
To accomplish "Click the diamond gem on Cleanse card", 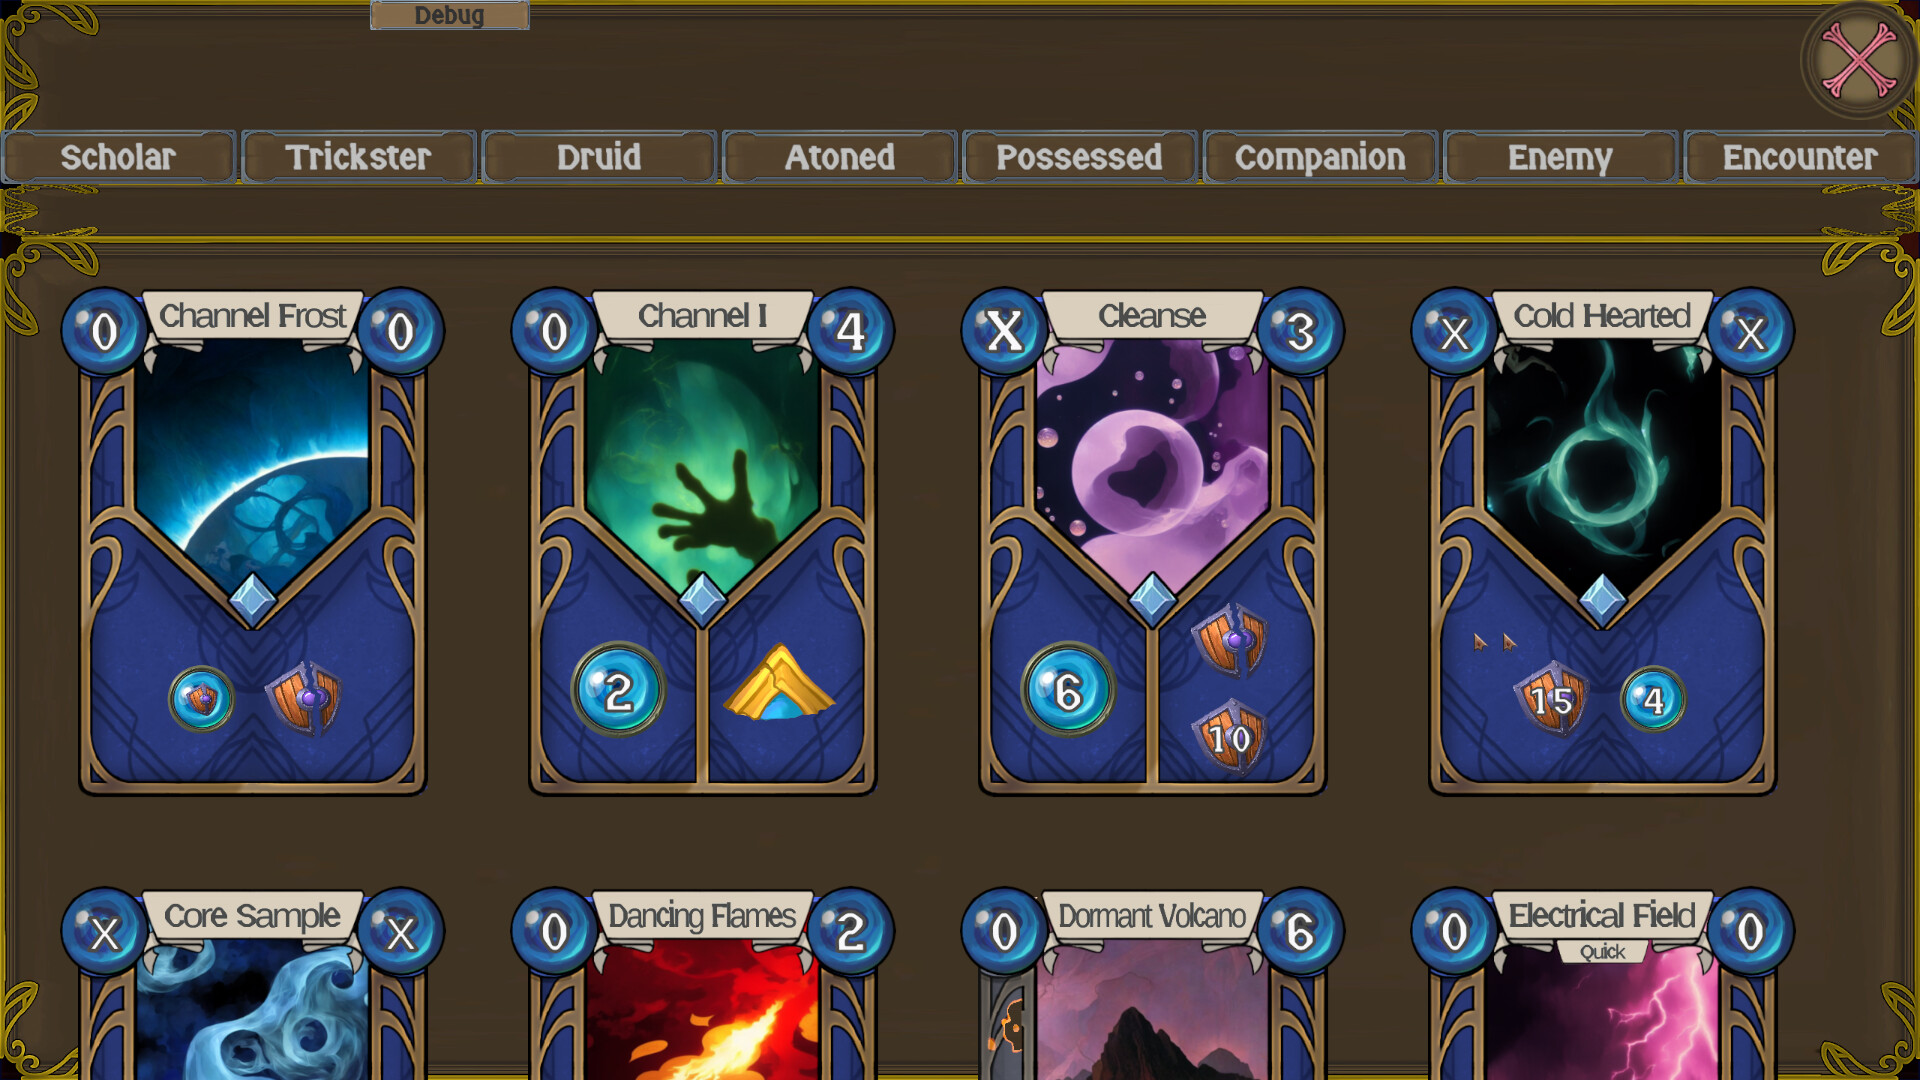I will (x=1152, y=599).
